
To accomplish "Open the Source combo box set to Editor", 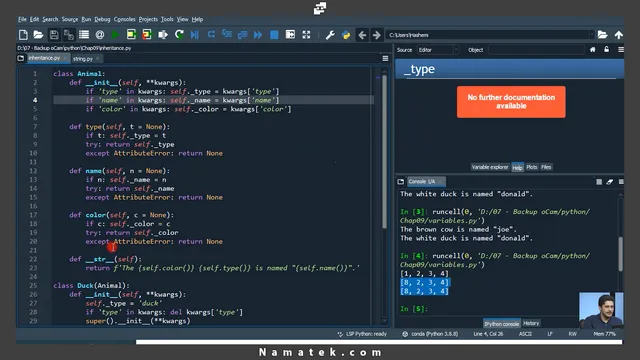I will [x=438, y=50].
